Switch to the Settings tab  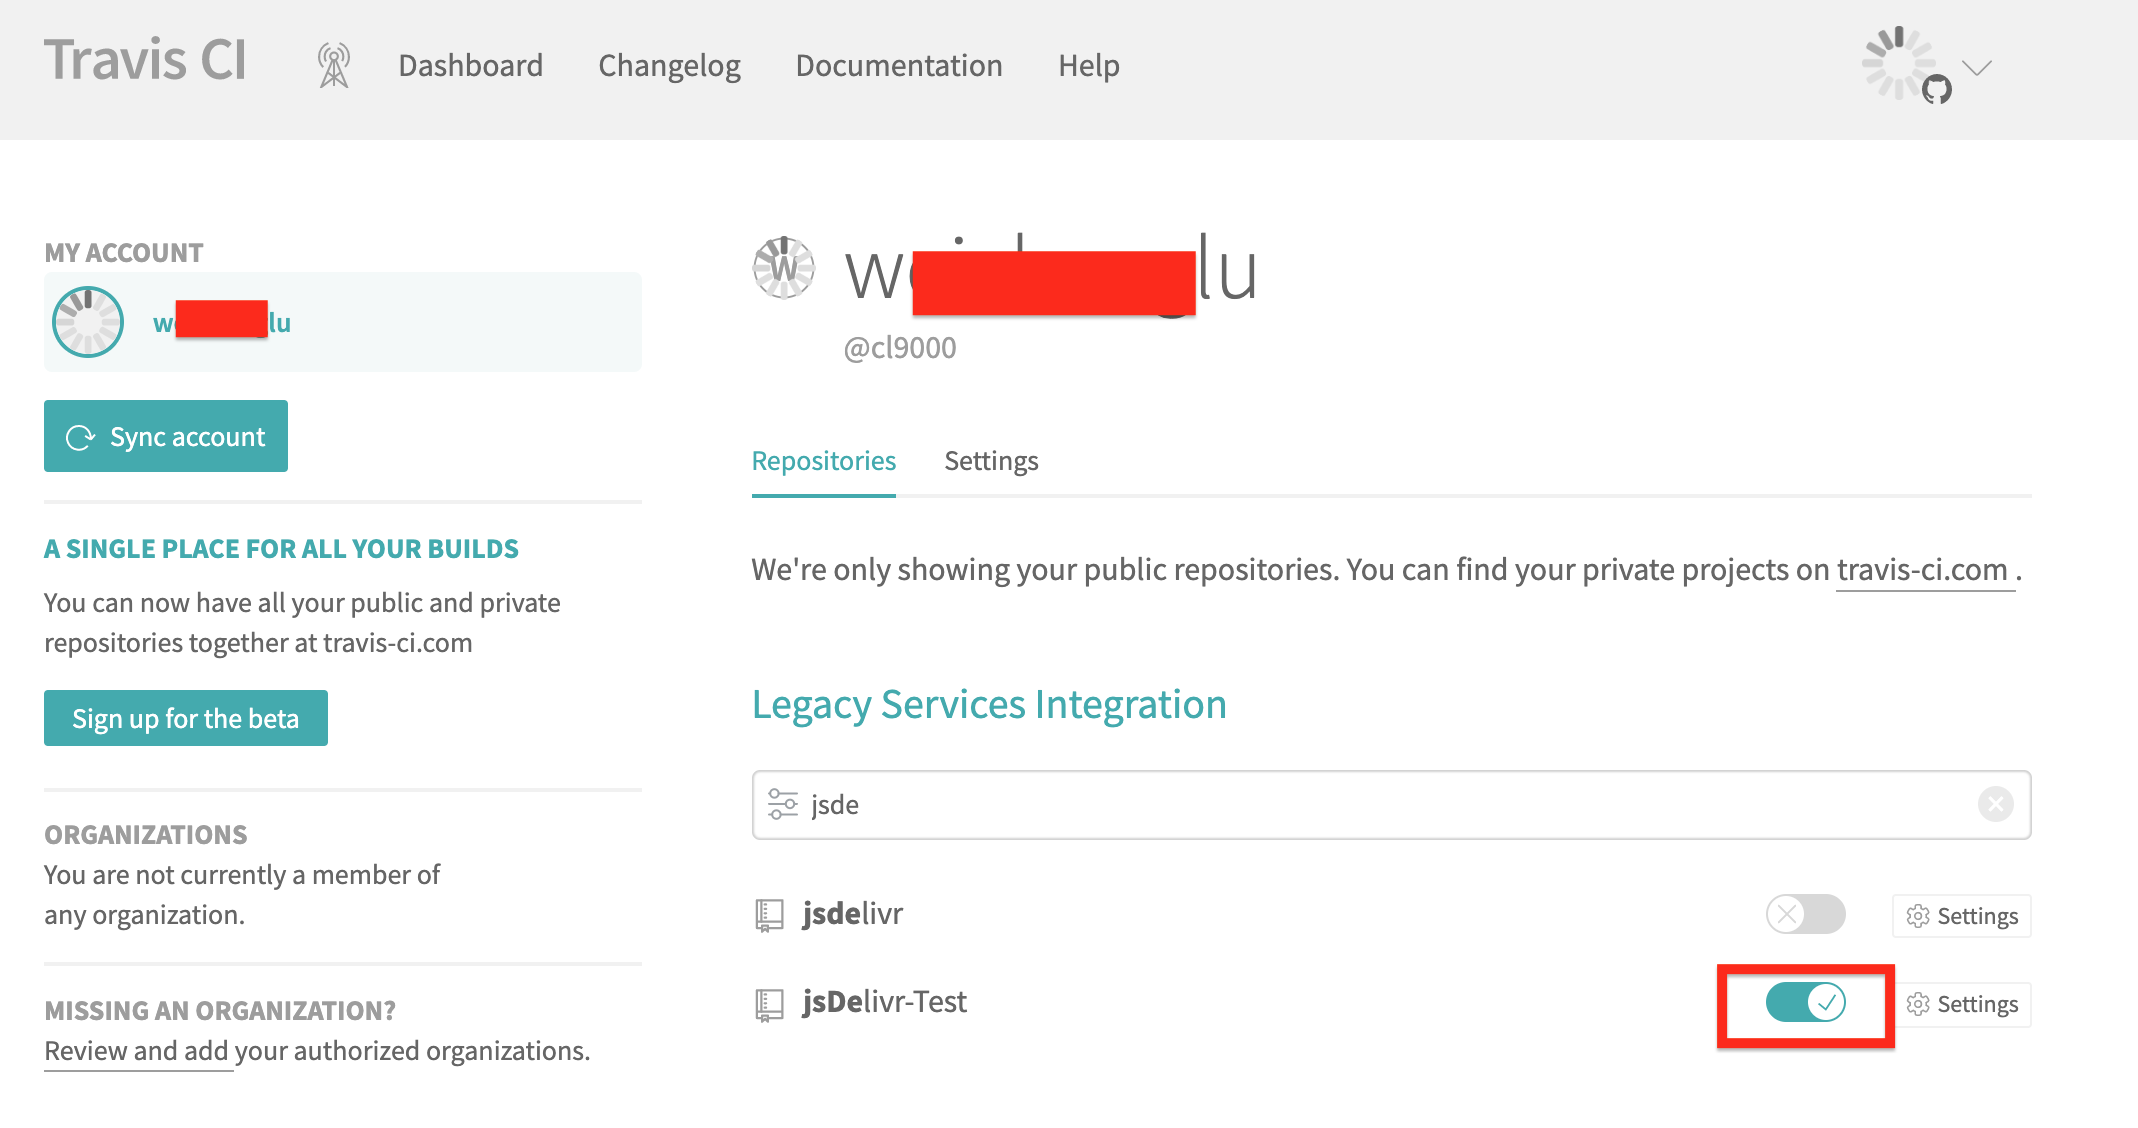tap(991, 461)
